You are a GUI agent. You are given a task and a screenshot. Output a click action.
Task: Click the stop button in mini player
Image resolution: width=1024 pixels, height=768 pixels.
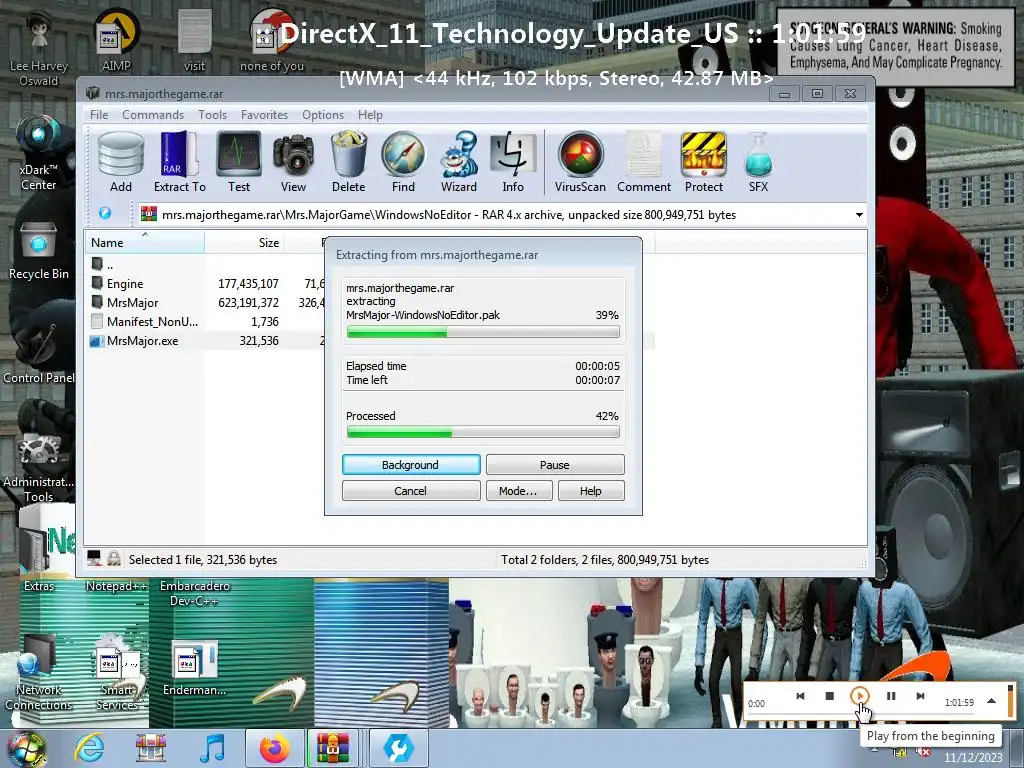pyautogui.click(x=829, y=696)
